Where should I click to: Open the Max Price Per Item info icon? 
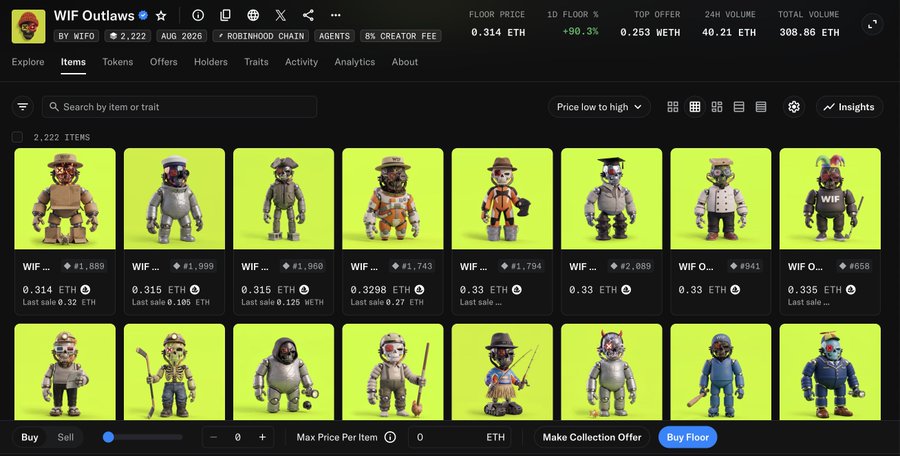click(x=390, y=437)
